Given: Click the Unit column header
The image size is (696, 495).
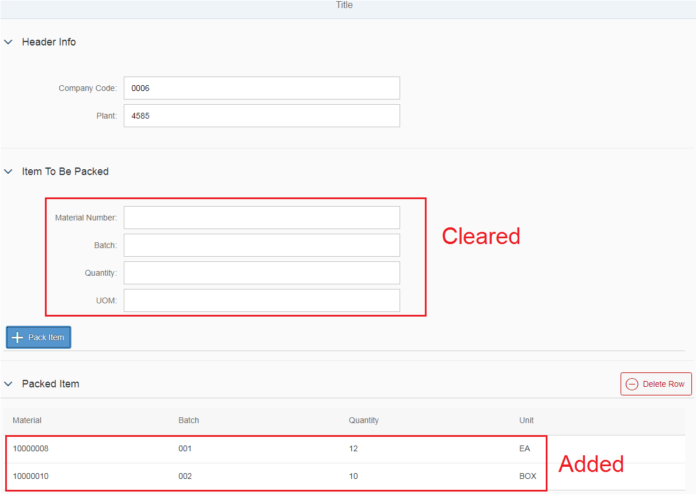Looking at the screenshot, I should (x=526, y=420).
